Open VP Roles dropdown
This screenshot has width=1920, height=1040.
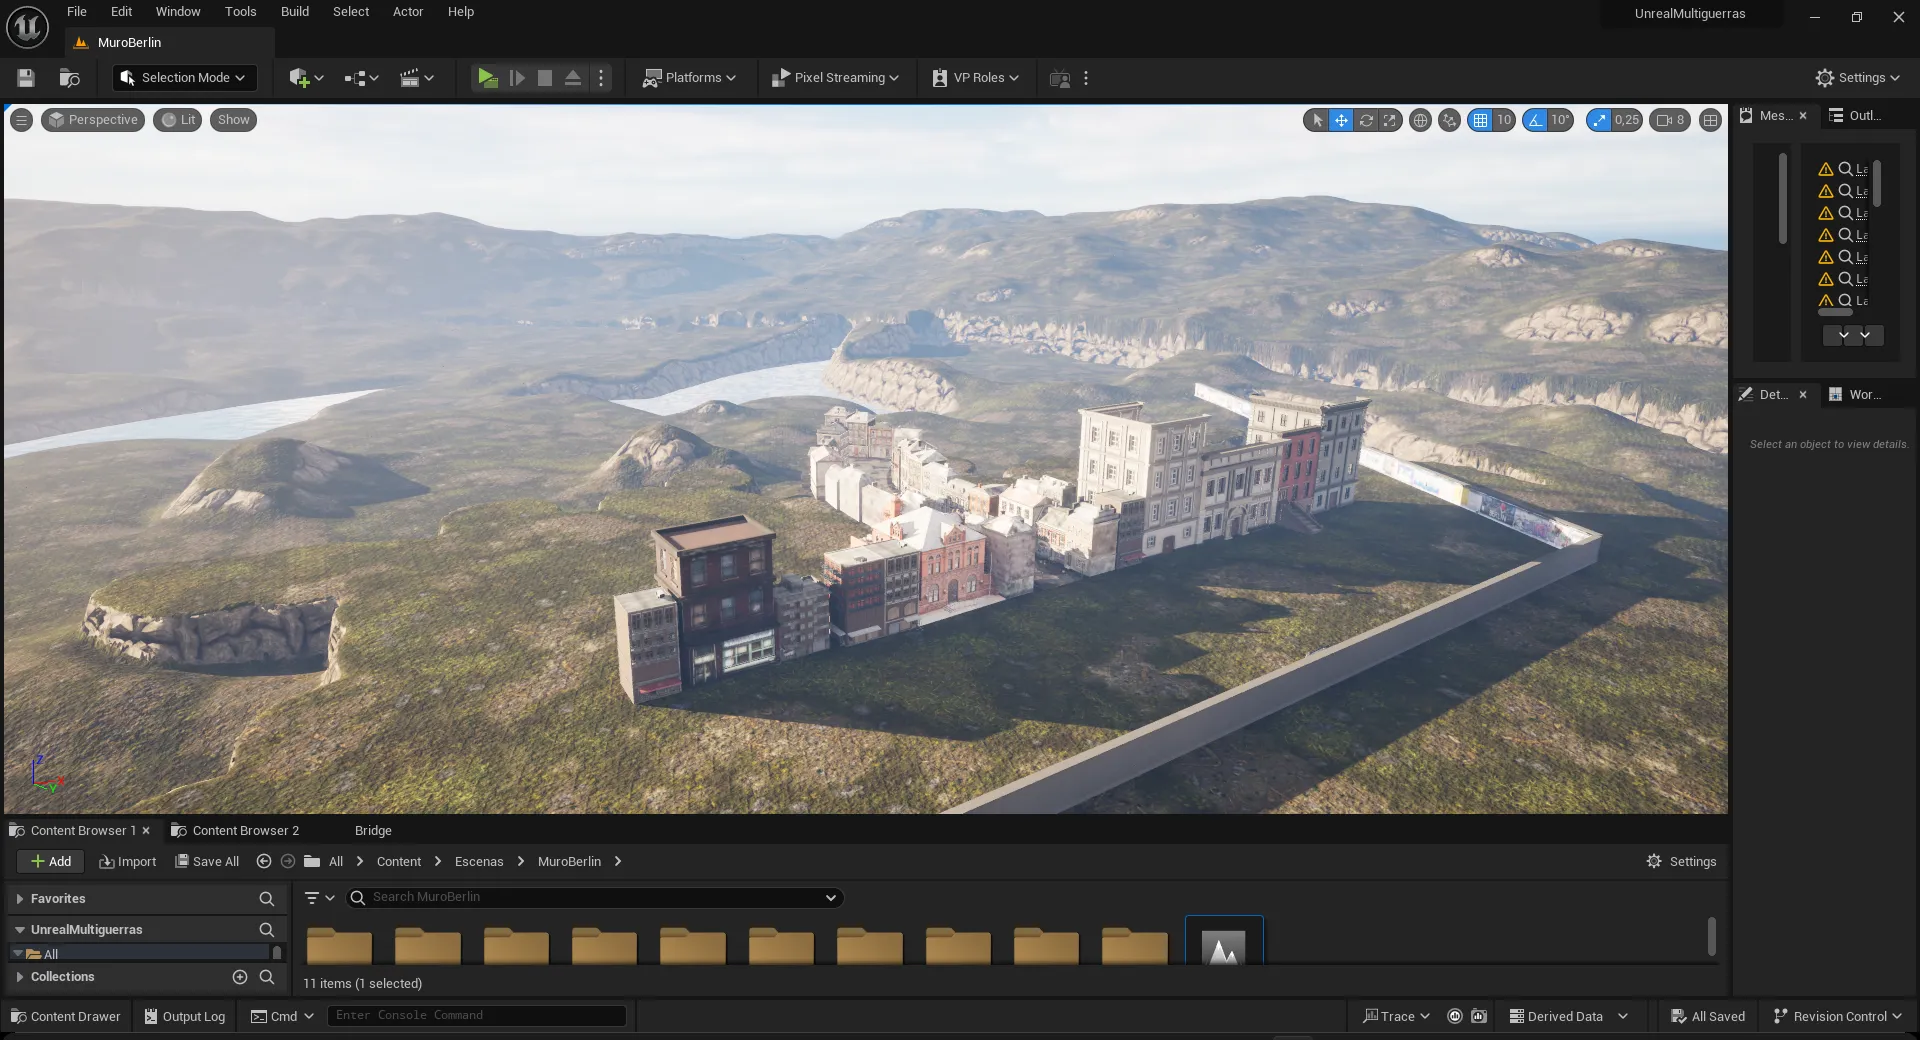click(x=975, y=78)
